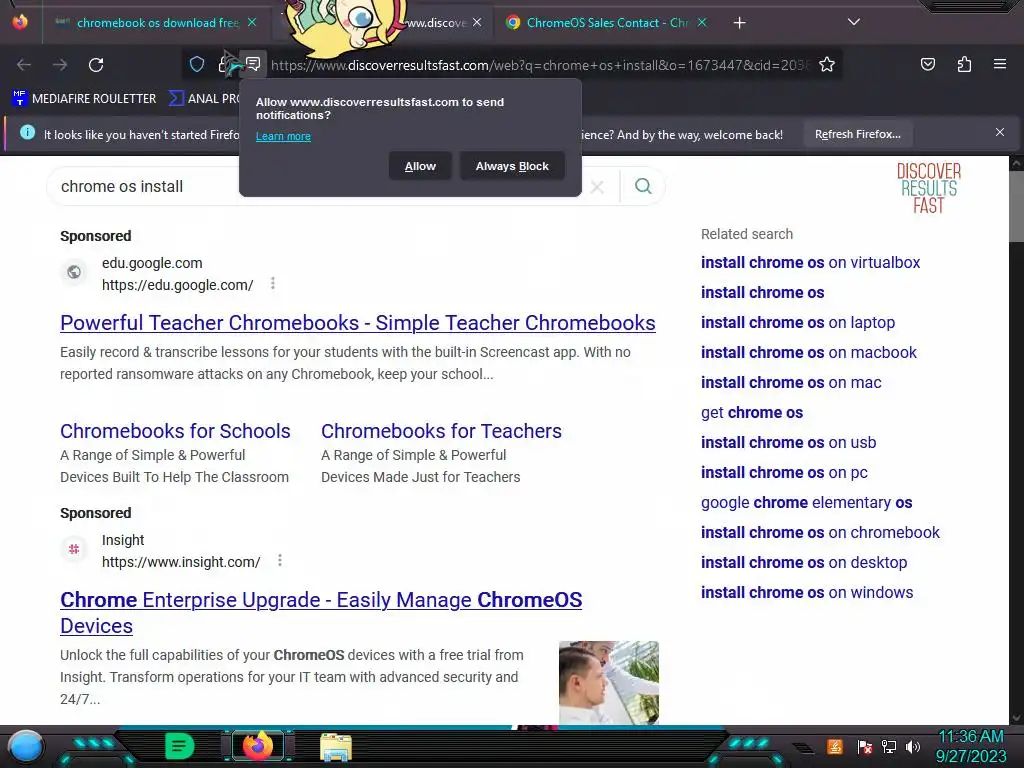Switch to chromebook os download free tab

(157, 23)
